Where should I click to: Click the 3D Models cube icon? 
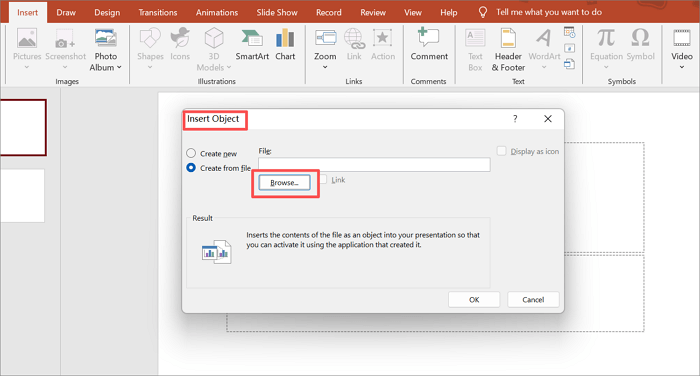(214, 38)
